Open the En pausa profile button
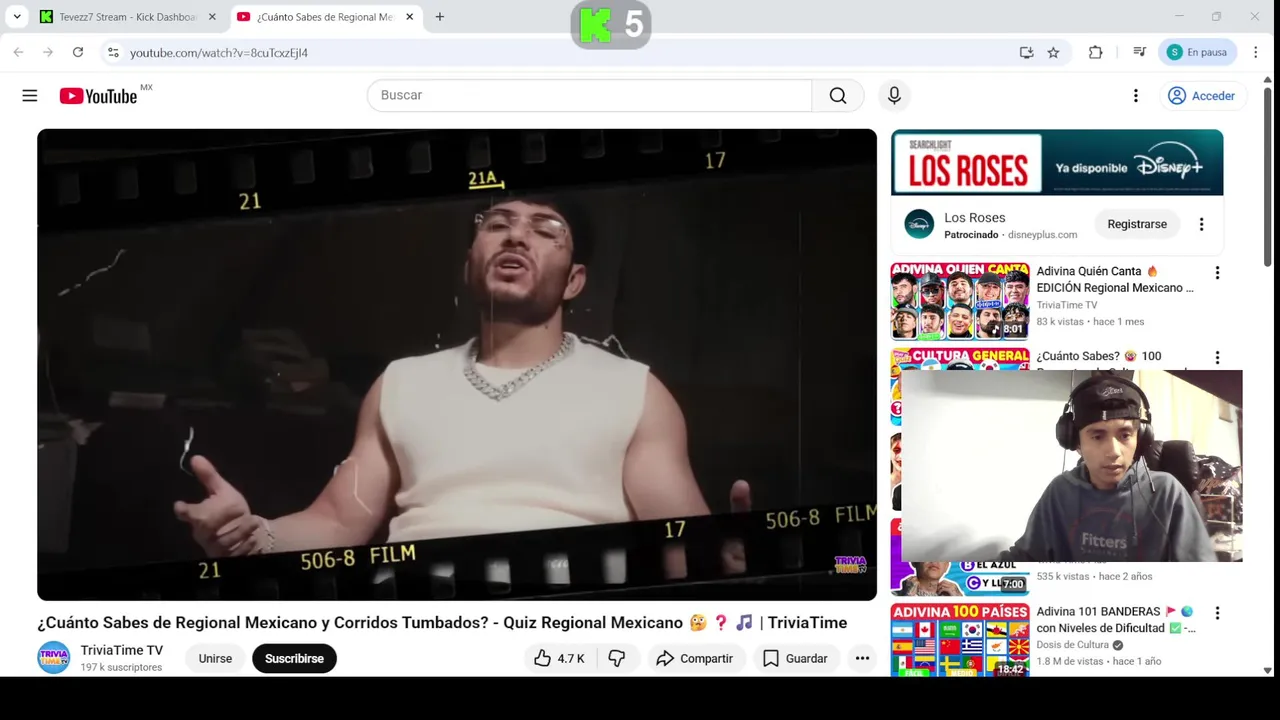Screen dimensions: 1280x720 coord(1198,52)
